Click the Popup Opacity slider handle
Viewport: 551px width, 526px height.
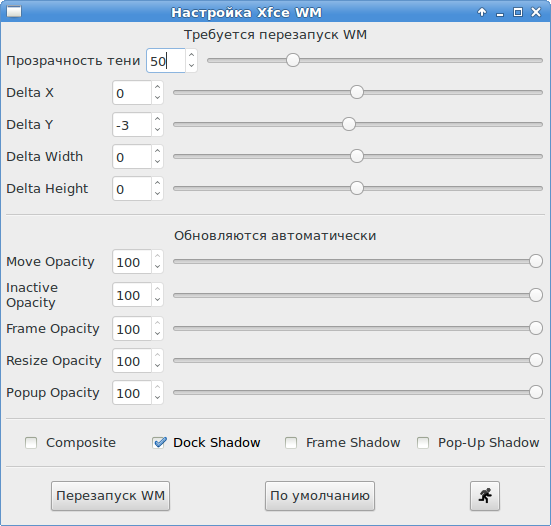point(536,392)
